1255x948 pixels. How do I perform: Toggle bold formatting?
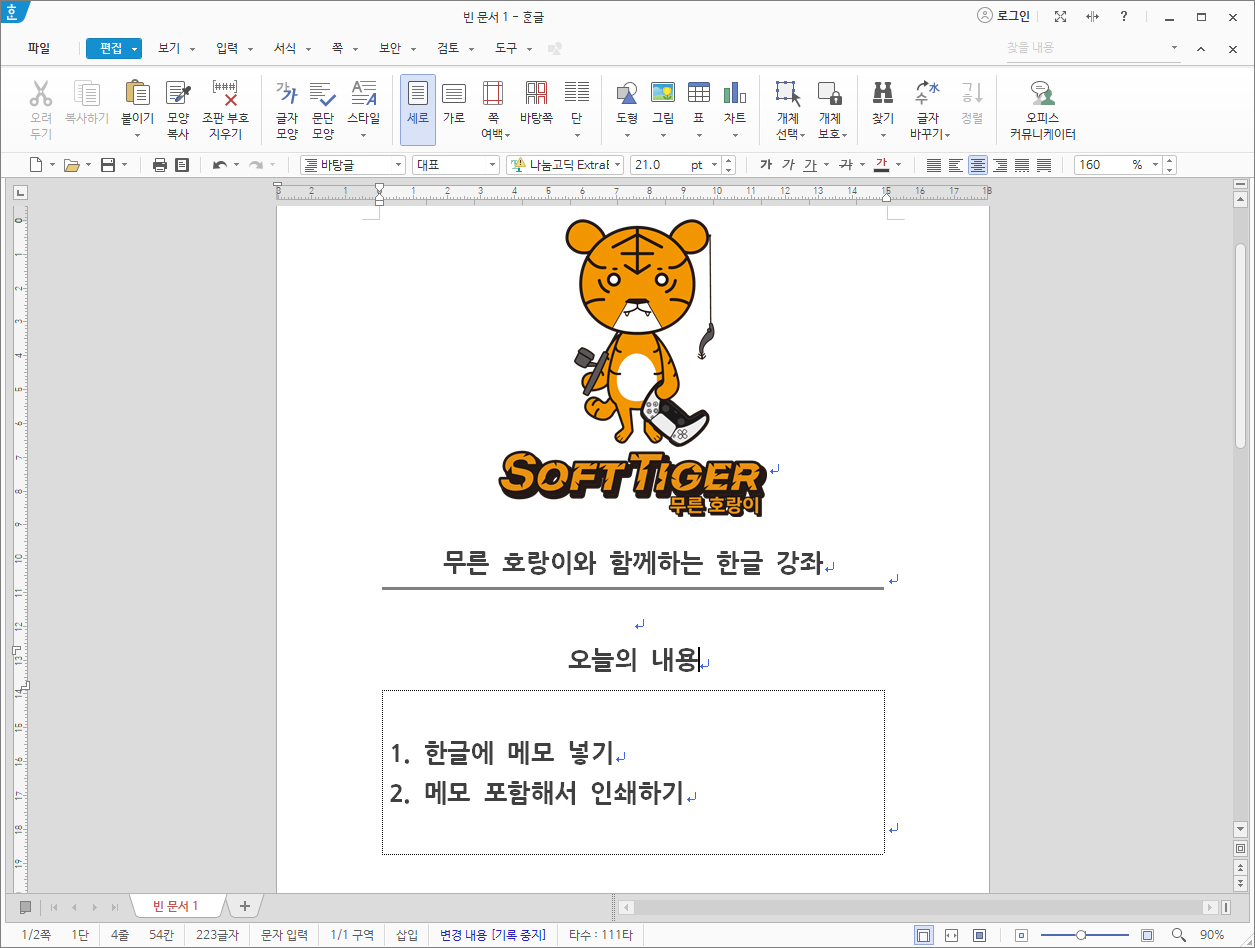[764, 165]
